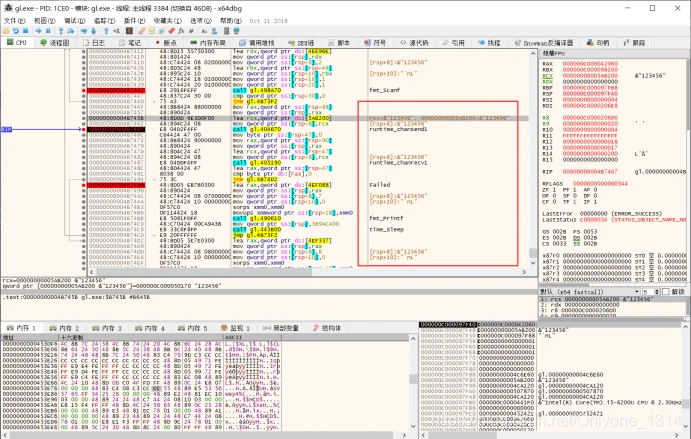Open the SEH链 tab
The image size is (691, 439).
tap(301, 43)
